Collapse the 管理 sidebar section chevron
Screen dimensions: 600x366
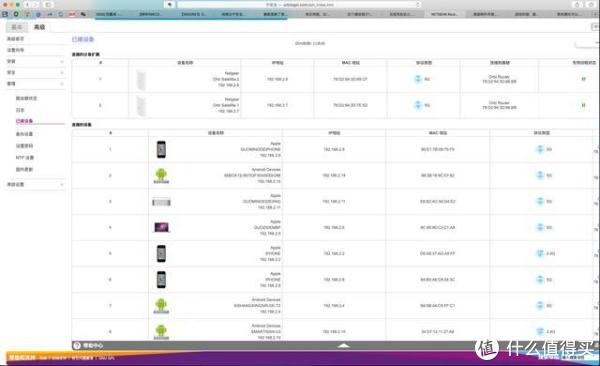pos(62,84)
